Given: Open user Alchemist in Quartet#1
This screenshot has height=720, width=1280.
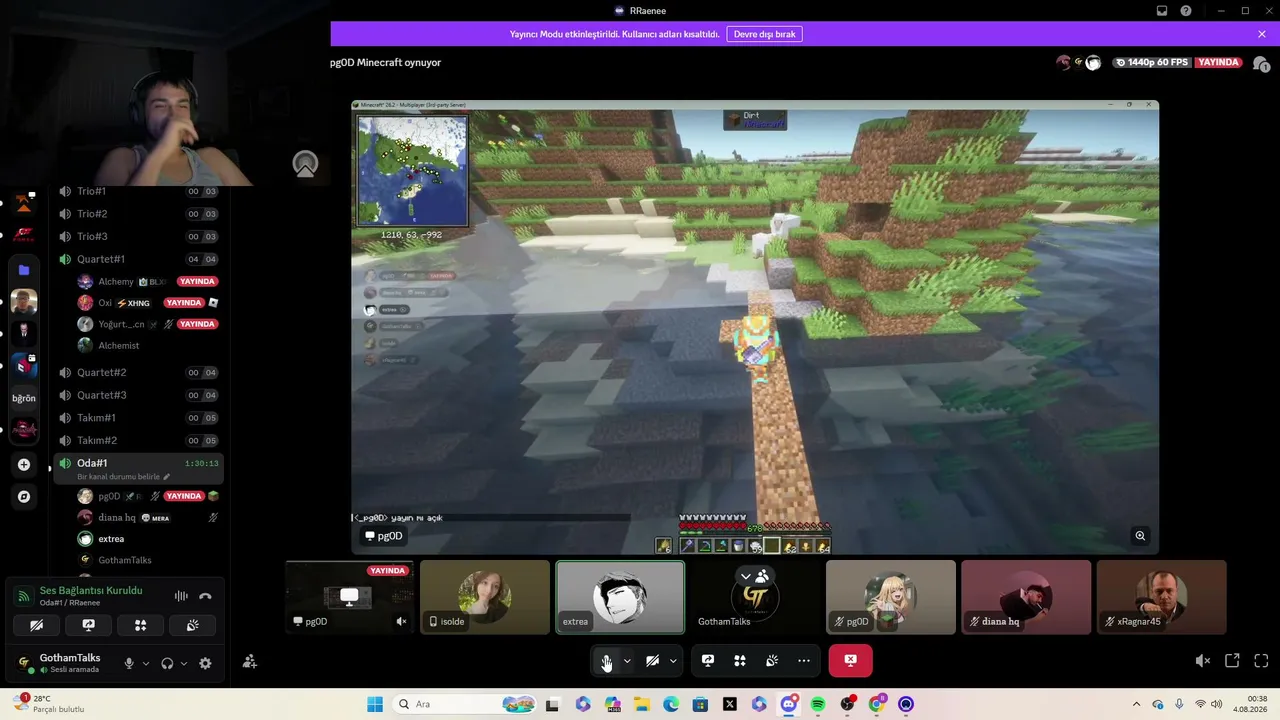Looking at the screenshot, I should pos(119,345).
